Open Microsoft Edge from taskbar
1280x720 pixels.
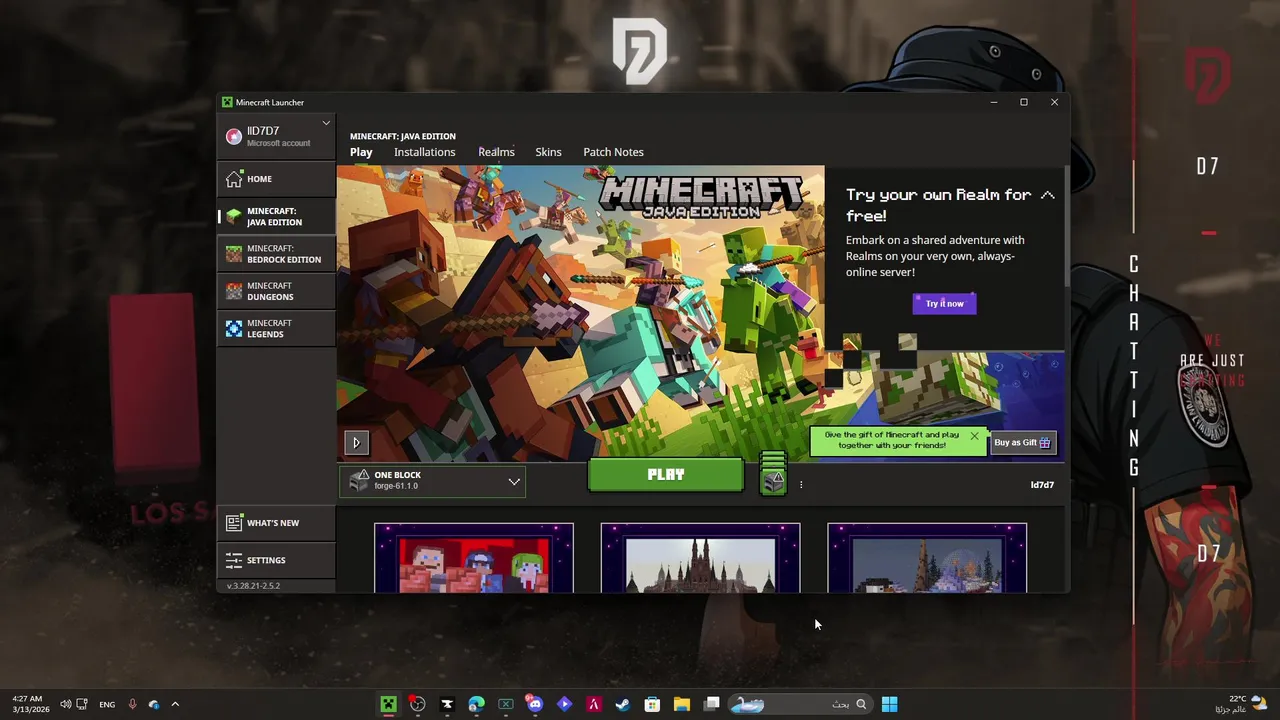476,704
